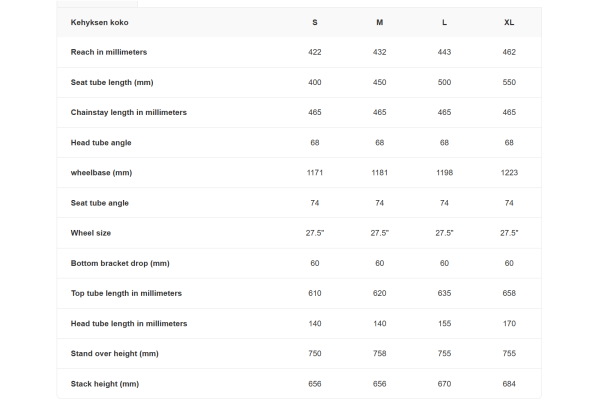Click the Stack height (mm) row label
Image resolution: width=600 pixels, height=400 pixels.
[x=105, y=383]
